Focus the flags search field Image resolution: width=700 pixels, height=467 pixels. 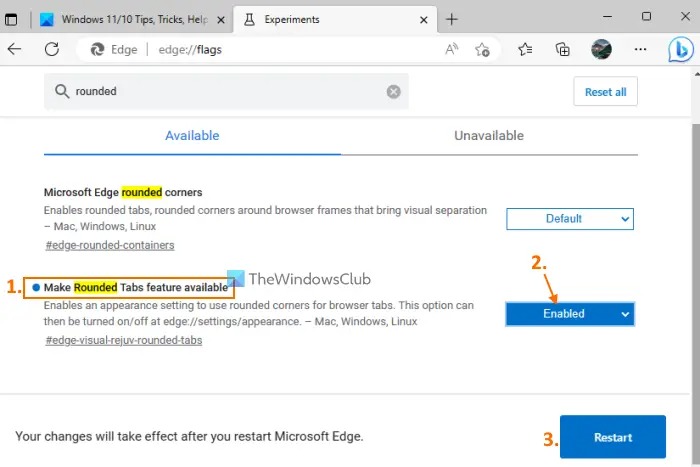tap(226, 92)
